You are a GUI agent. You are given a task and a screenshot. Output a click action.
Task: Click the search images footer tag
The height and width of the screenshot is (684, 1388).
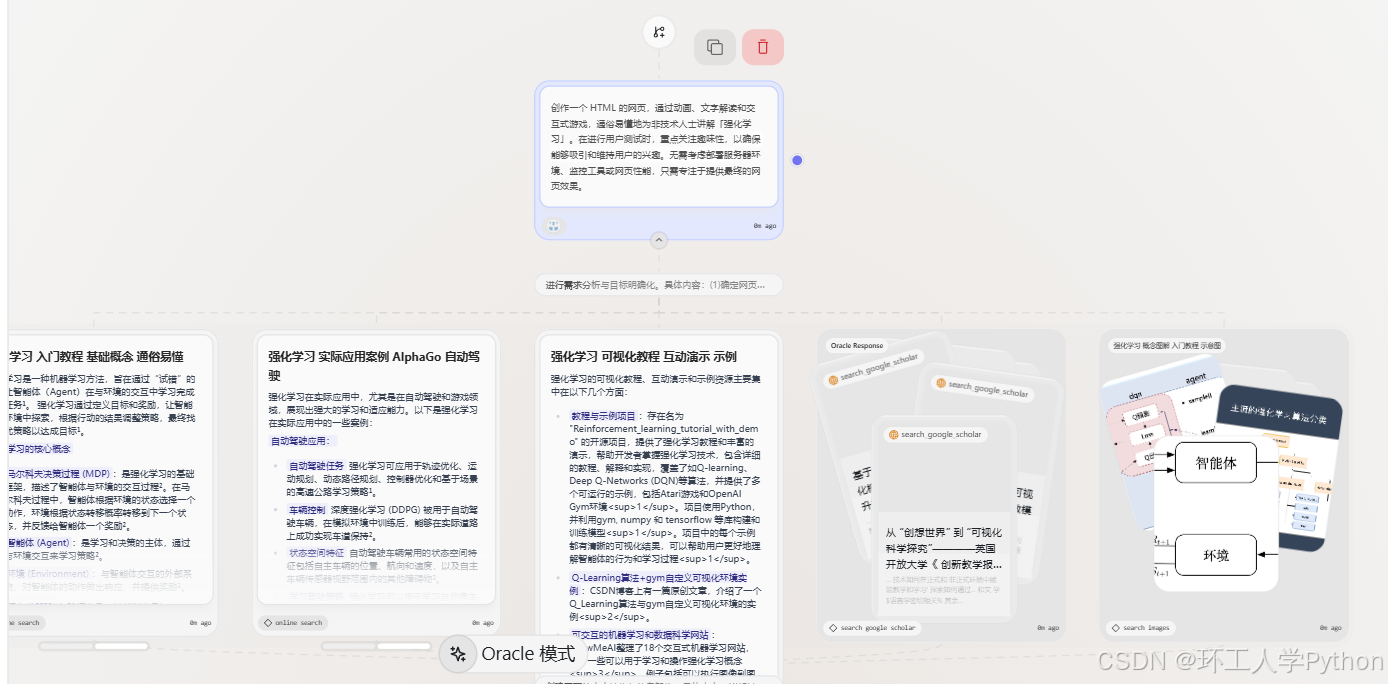[1142, 628]
